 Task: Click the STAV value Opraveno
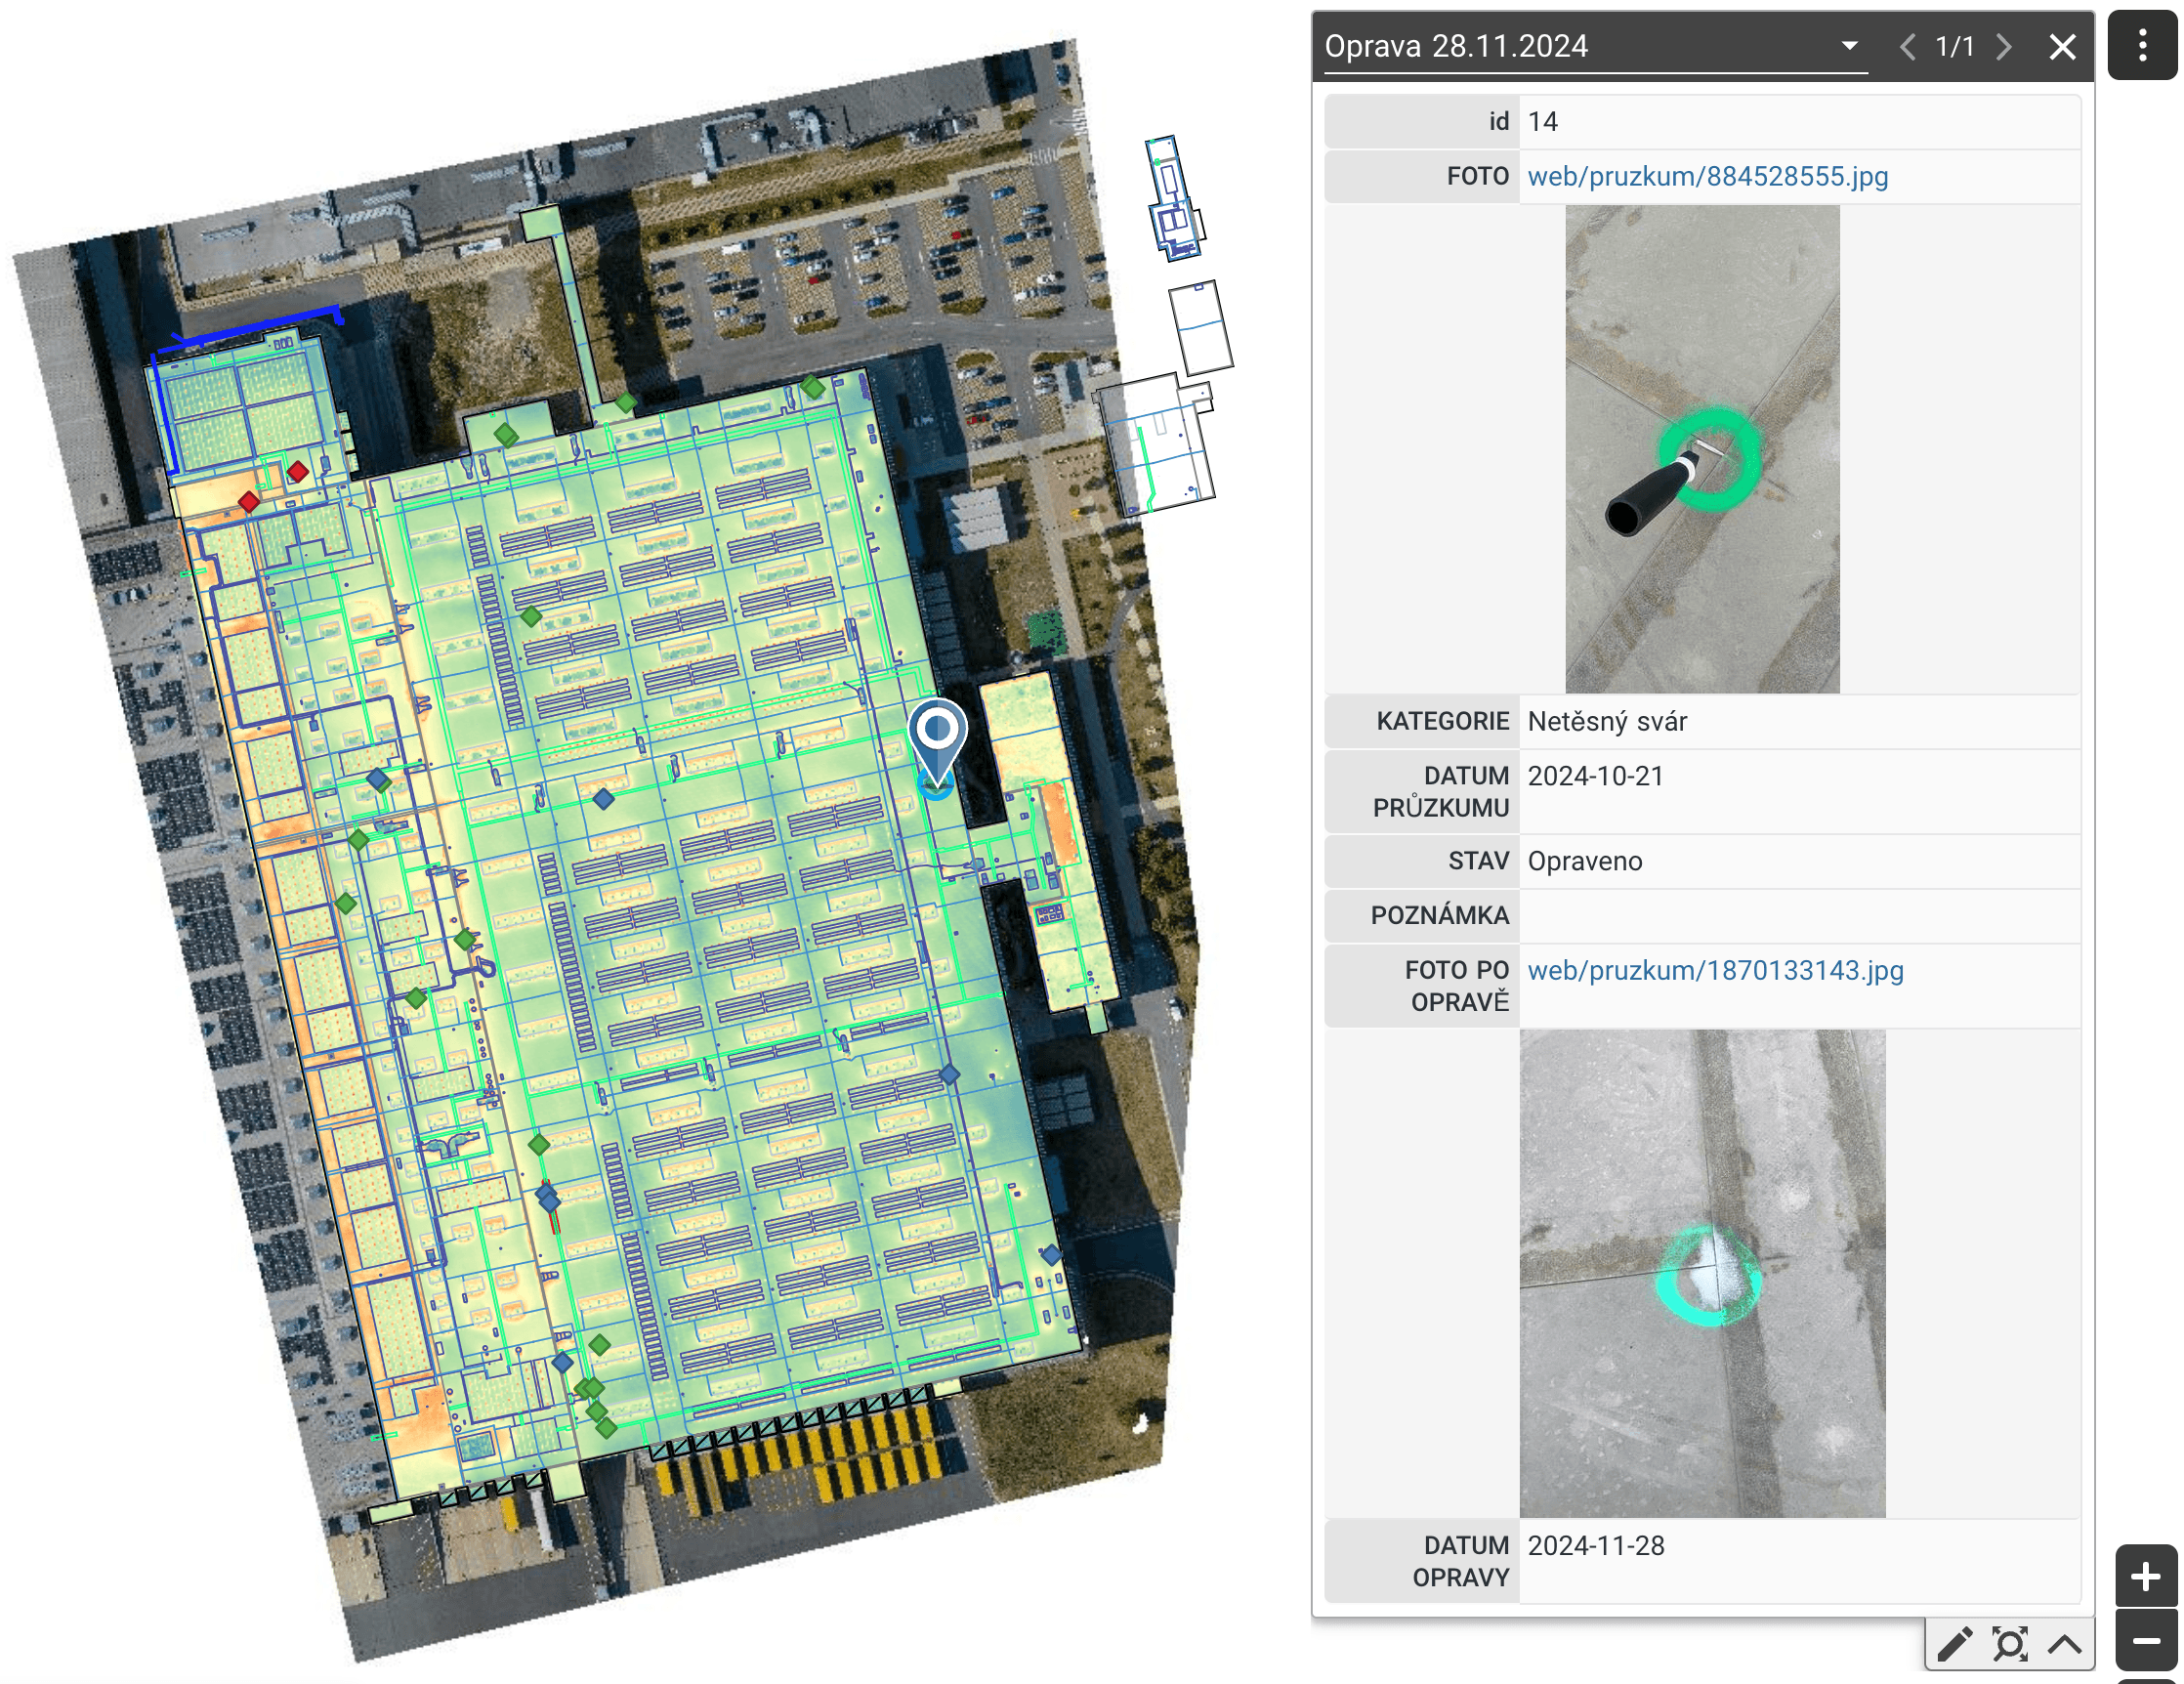tap(1585, 861)
